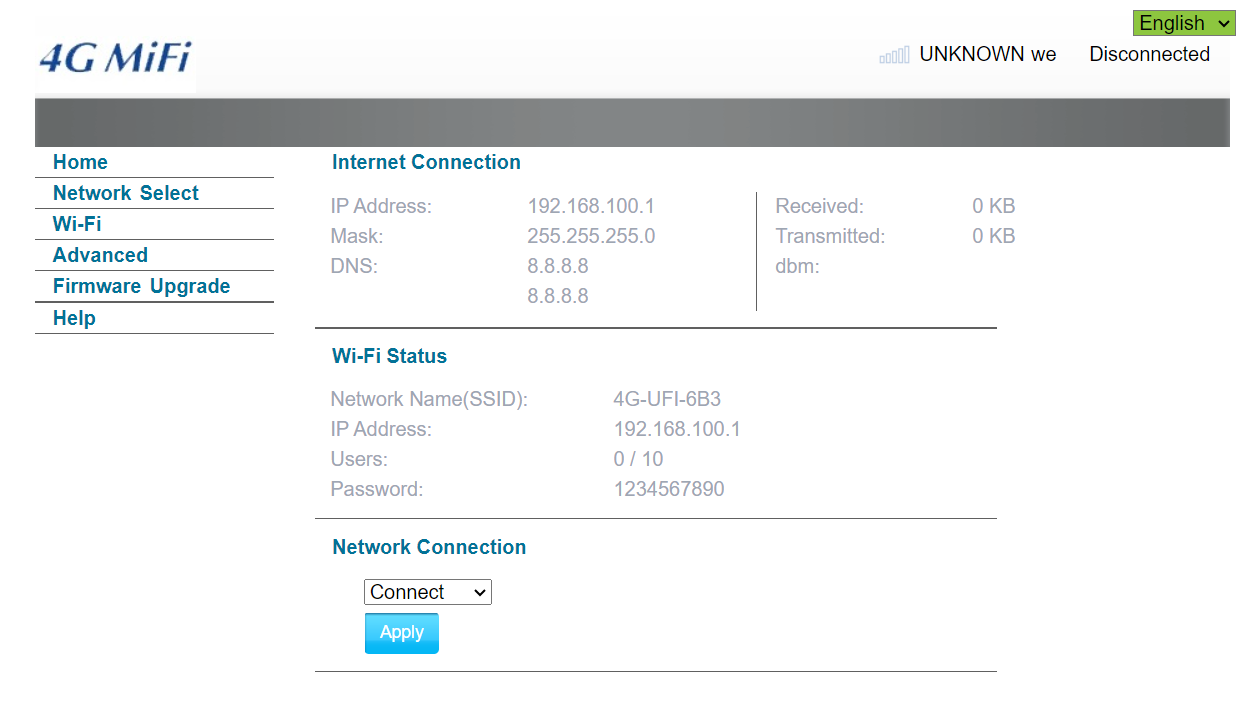Click the Wi-Fi password value 1234567890
This screenshot has height=705, width=1246.
pyautogui.click(x=670, y=488)
